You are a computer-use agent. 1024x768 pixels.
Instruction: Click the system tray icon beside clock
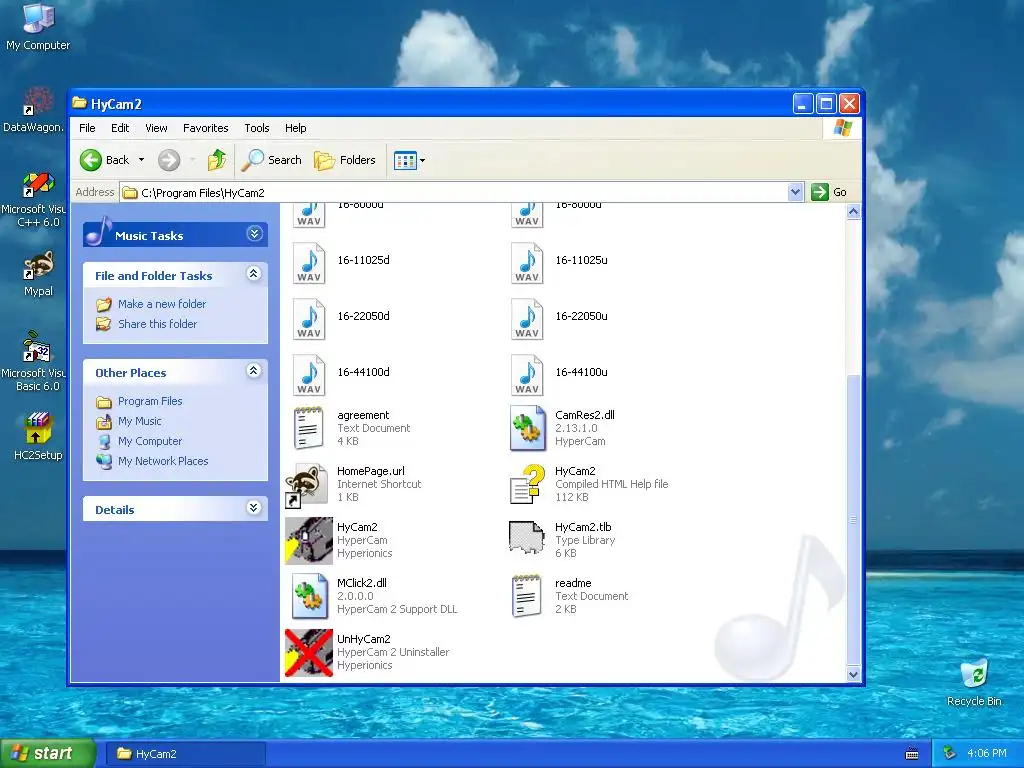coord(949,754)
